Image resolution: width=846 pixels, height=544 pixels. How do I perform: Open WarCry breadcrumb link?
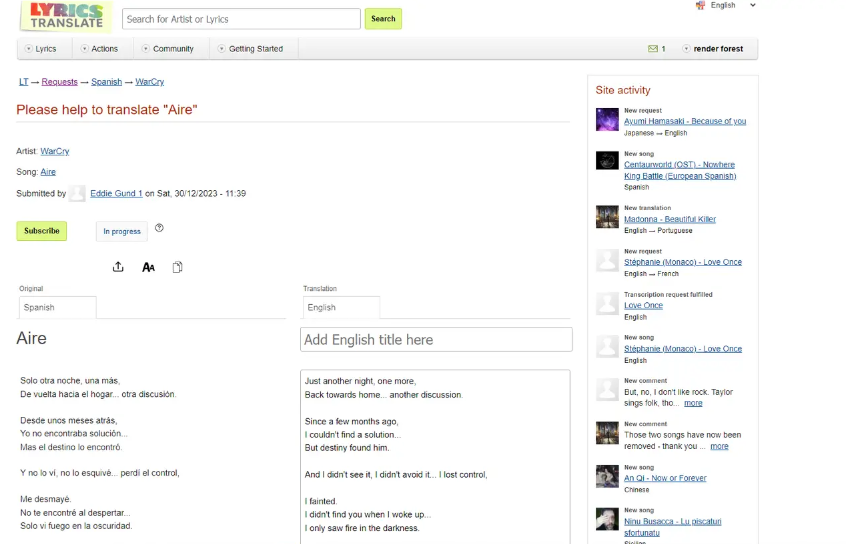pos(149,82)
